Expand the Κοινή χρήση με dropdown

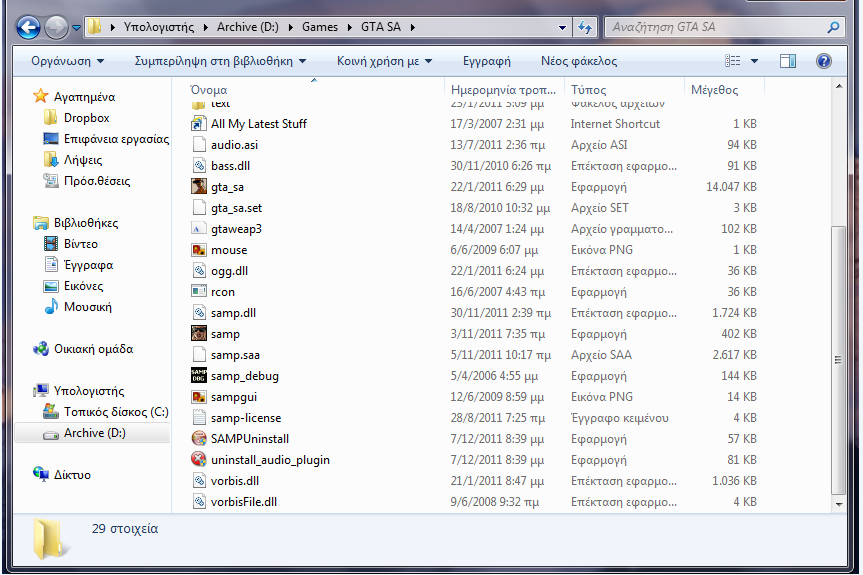pos(384,61)
